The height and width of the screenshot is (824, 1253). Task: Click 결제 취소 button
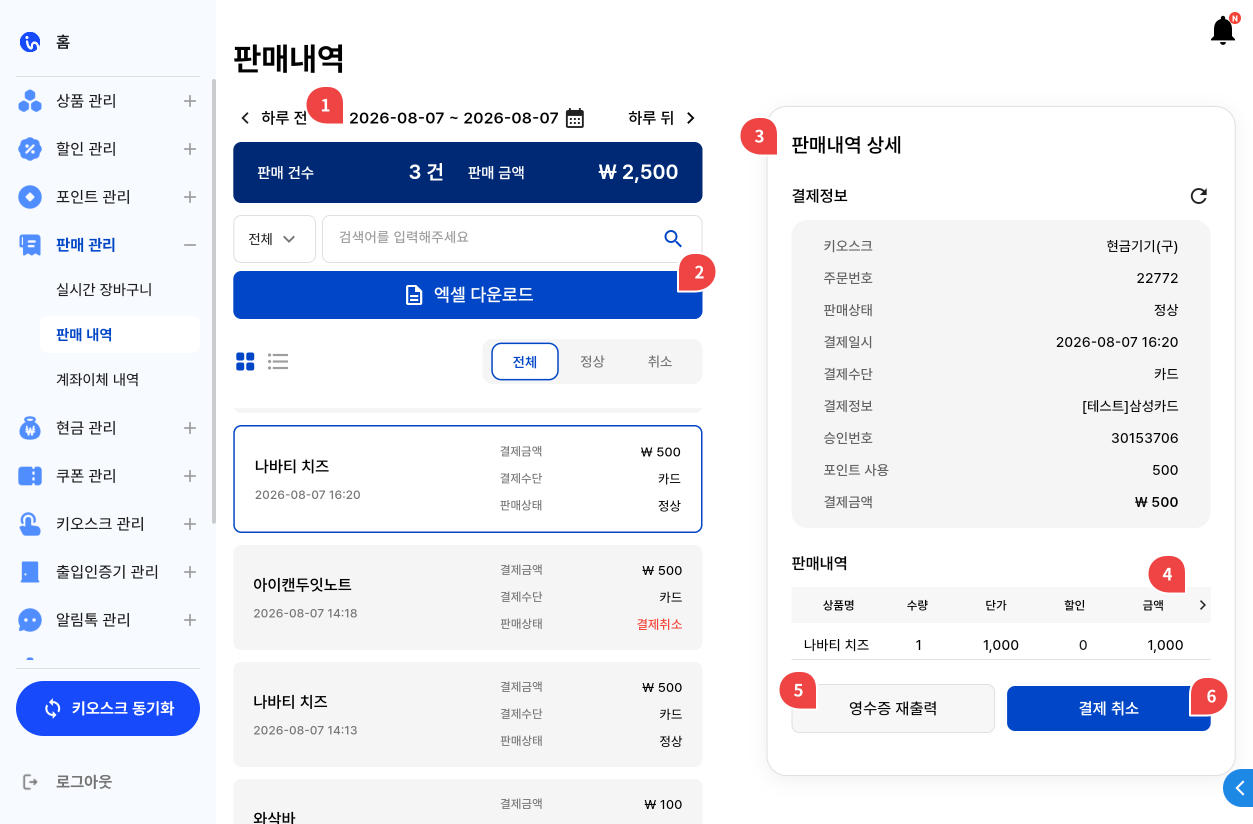[1108, 708]
